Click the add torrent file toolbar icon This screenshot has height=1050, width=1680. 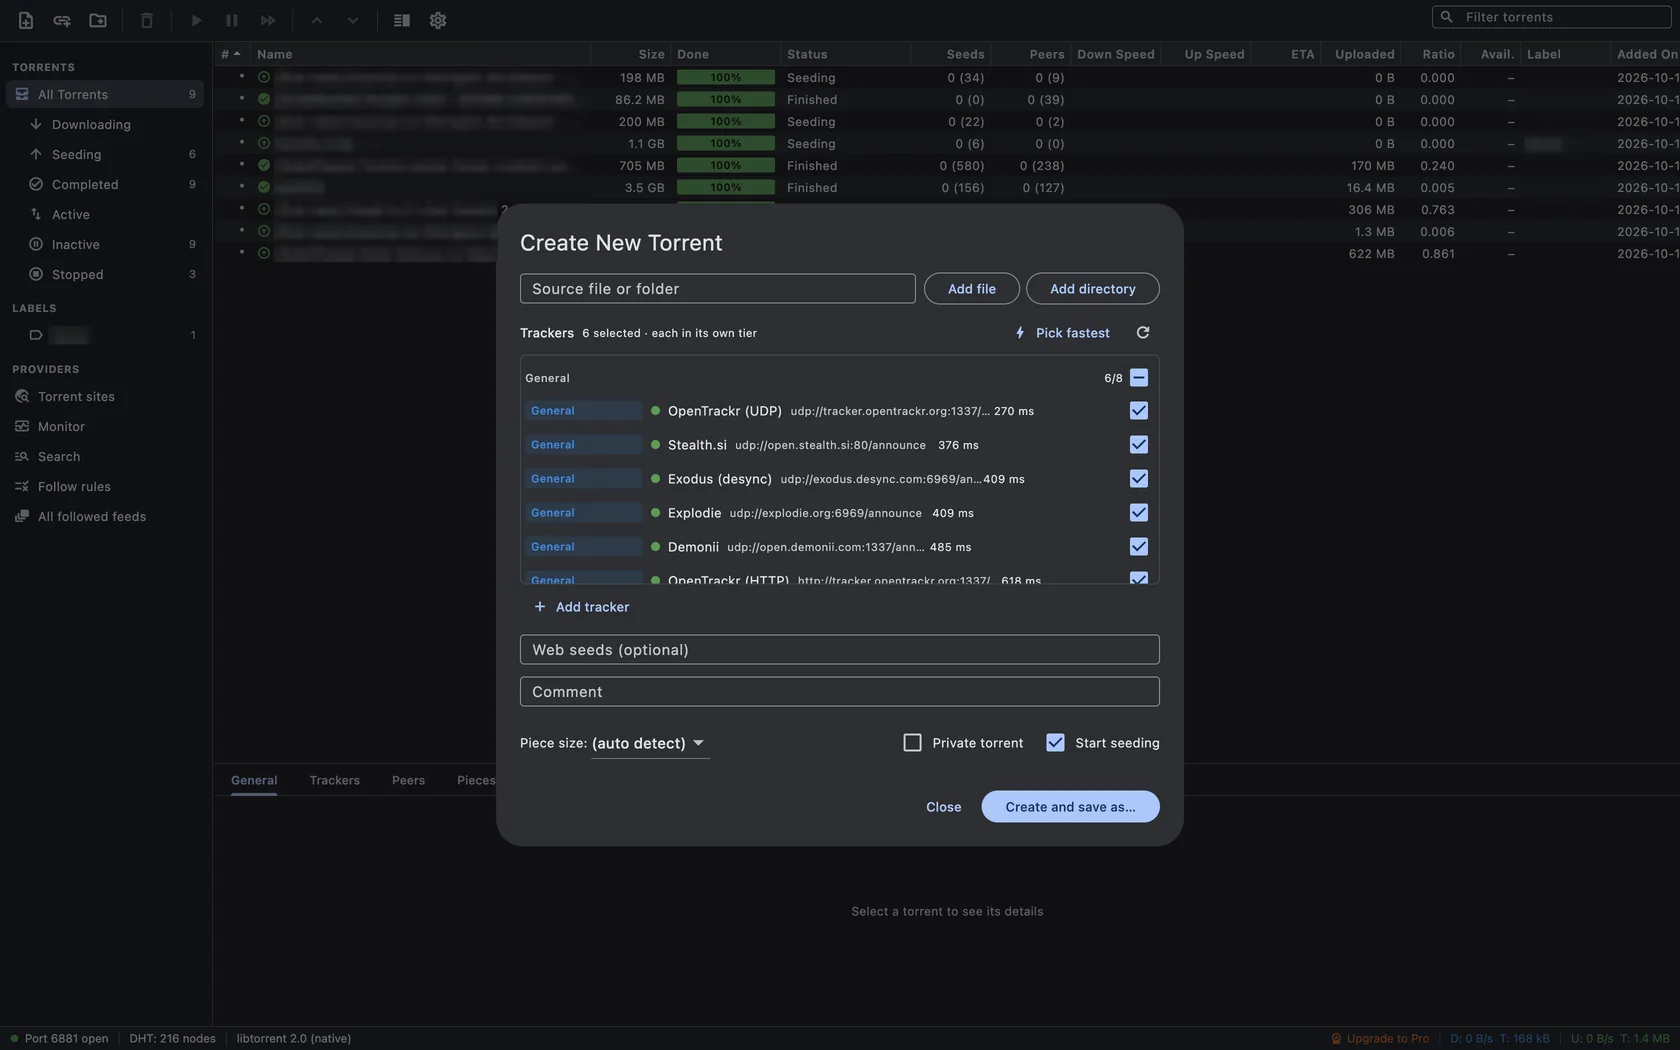(26, 20)
